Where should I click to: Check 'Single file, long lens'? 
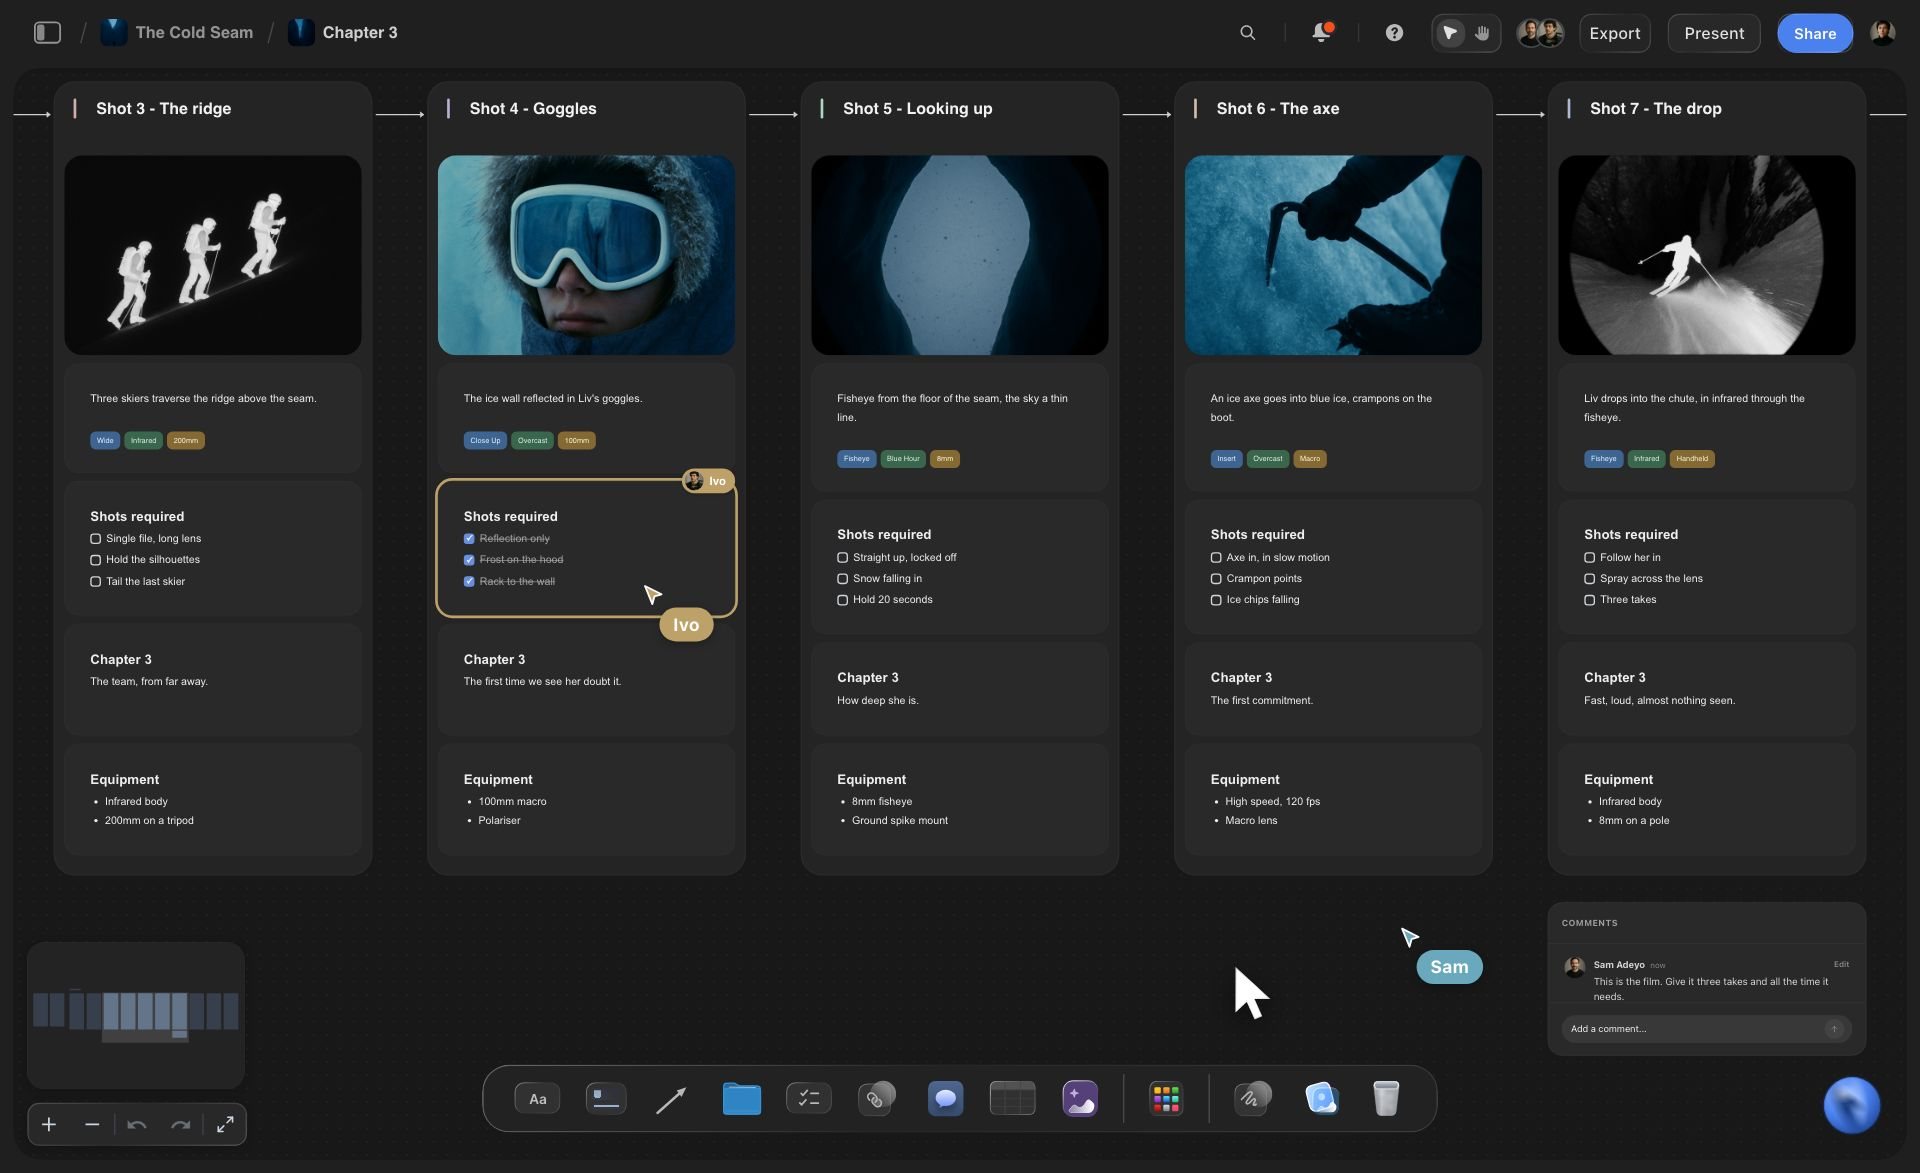(x=96, y=539)
